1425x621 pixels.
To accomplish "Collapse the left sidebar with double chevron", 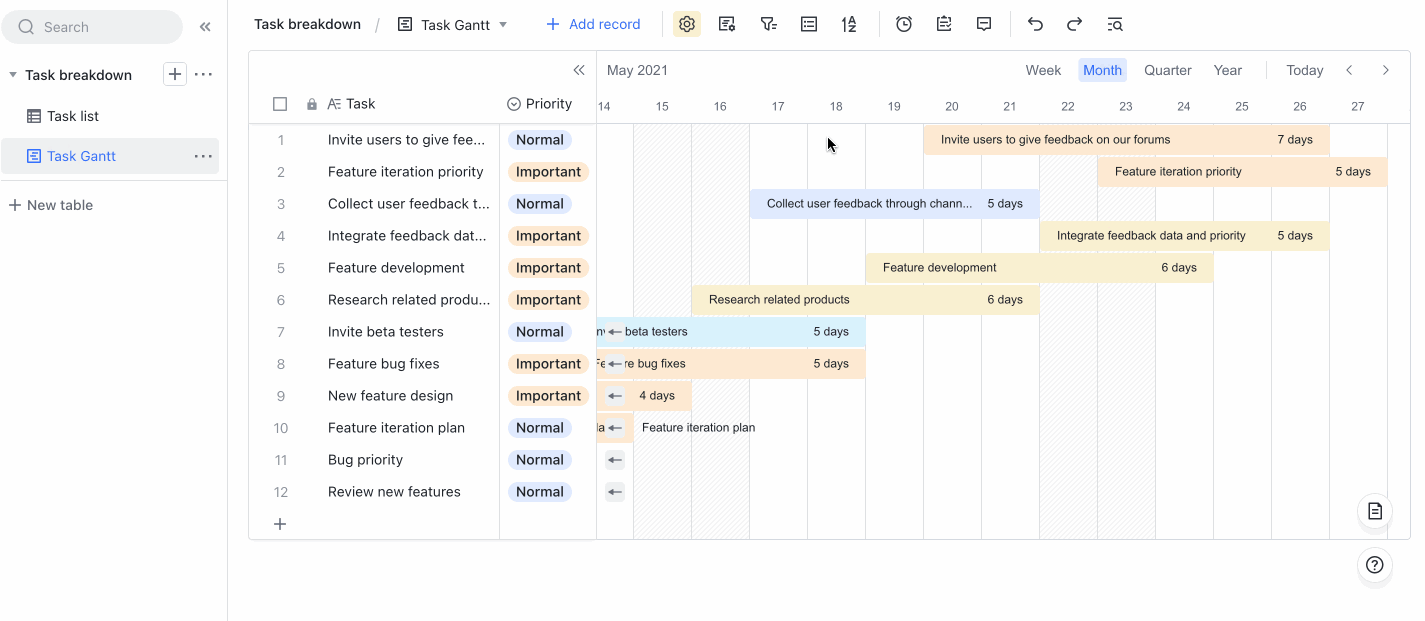I will pyautogui.click(x=205, y=27).
